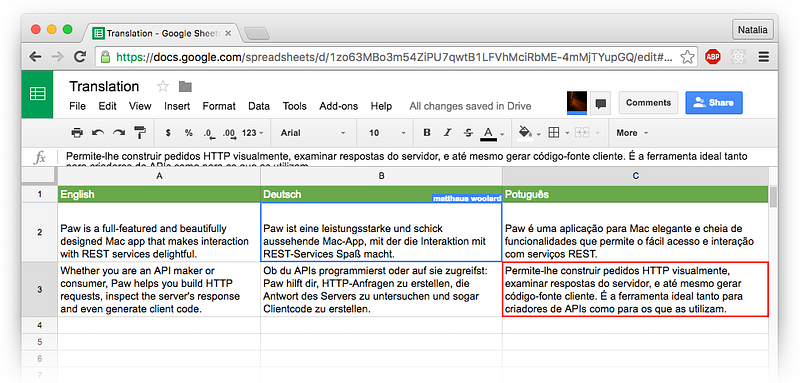Click the select-all corner box
The height and width of the screenshot is (383, 800).
point(39,176)
